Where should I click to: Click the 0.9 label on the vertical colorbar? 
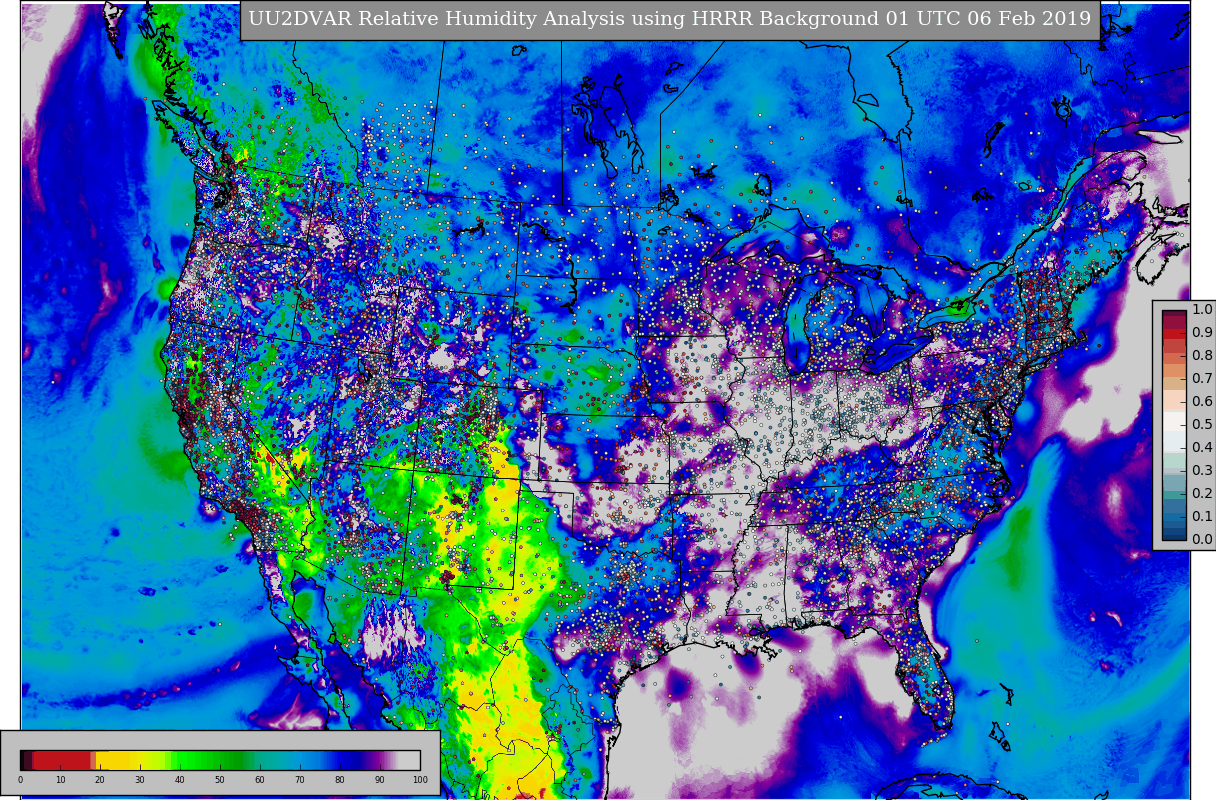[1202, 333]
